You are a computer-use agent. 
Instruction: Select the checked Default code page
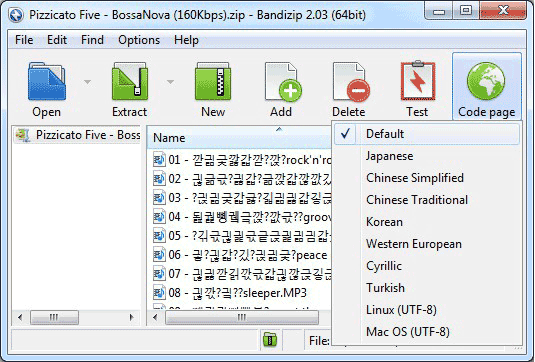426,134
